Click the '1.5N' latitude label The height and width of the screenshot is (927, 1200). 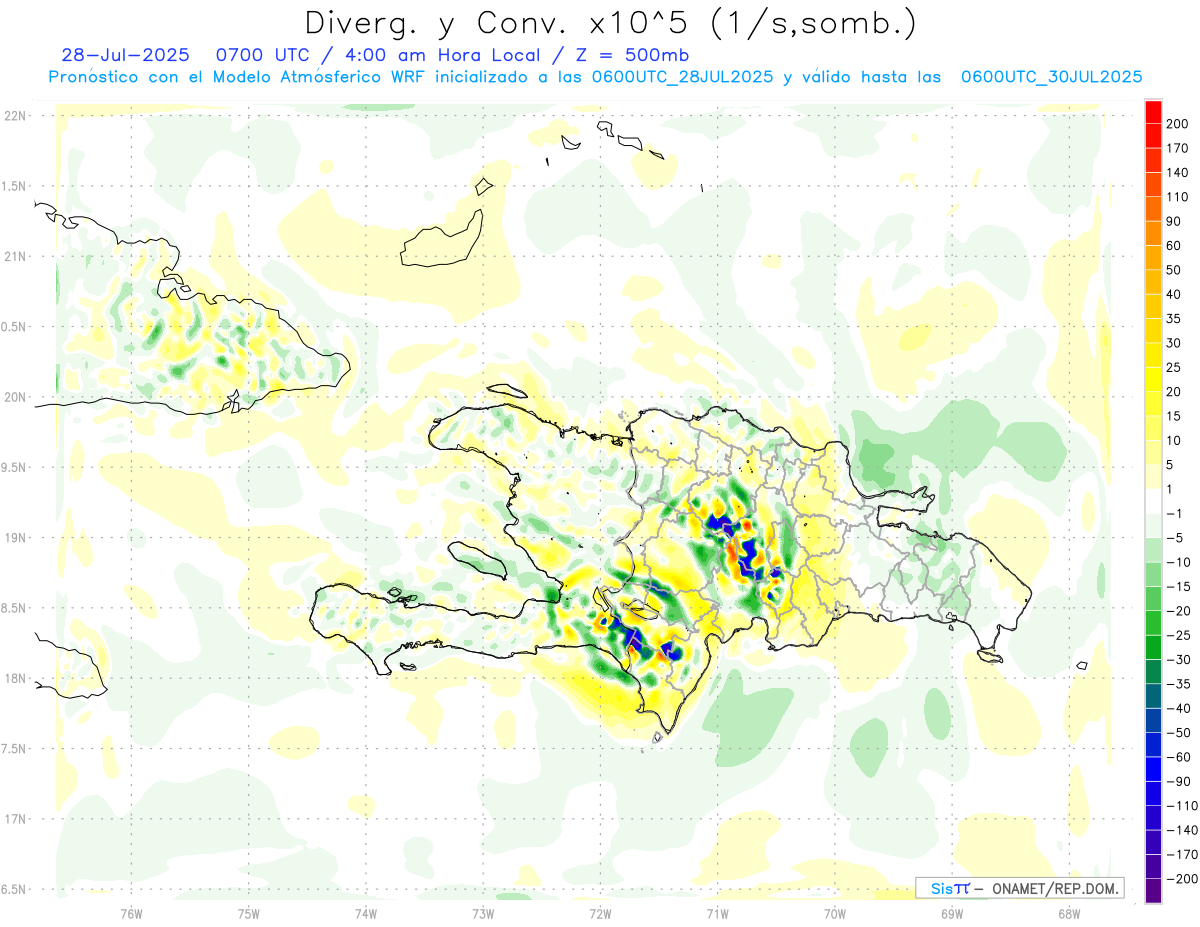pos(14,186)
